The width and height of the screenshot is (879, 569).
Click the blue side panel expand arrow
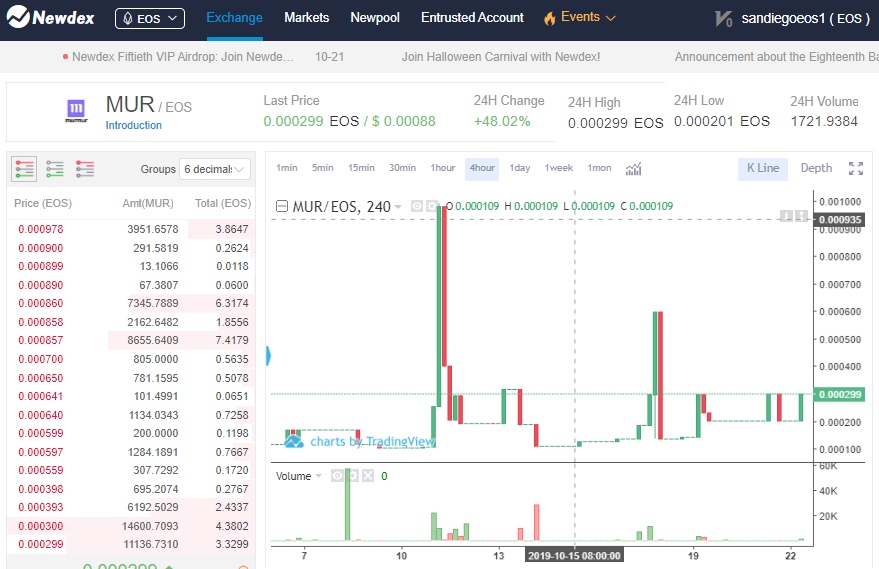click(269, 356)
